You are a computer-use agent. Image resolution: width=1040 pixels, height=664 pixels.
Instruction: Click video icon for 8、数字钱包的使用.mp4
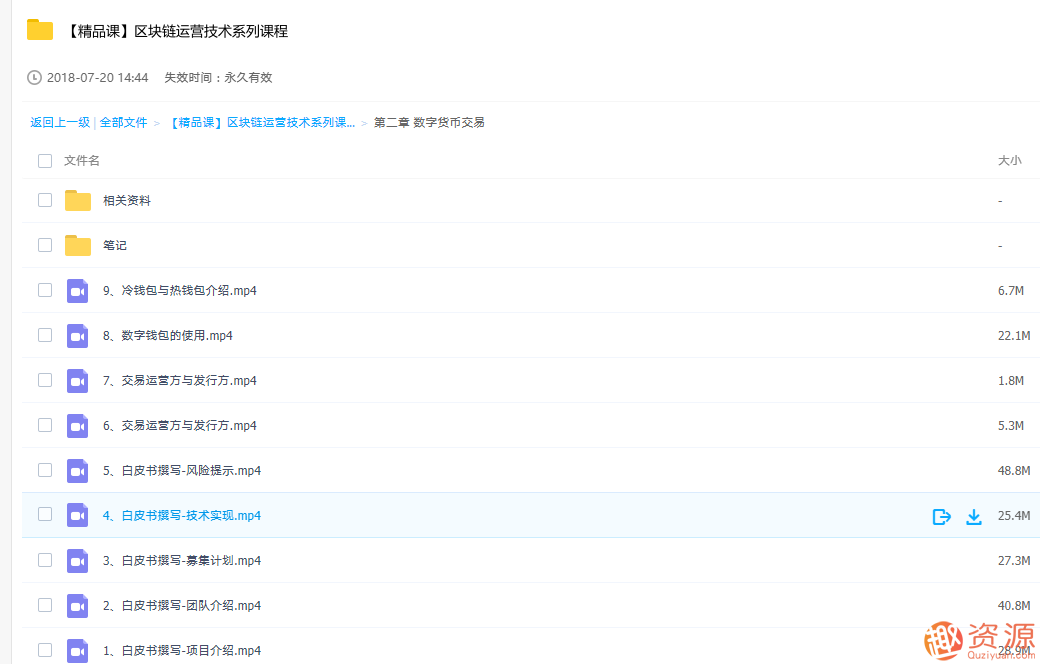coord(78,336)
